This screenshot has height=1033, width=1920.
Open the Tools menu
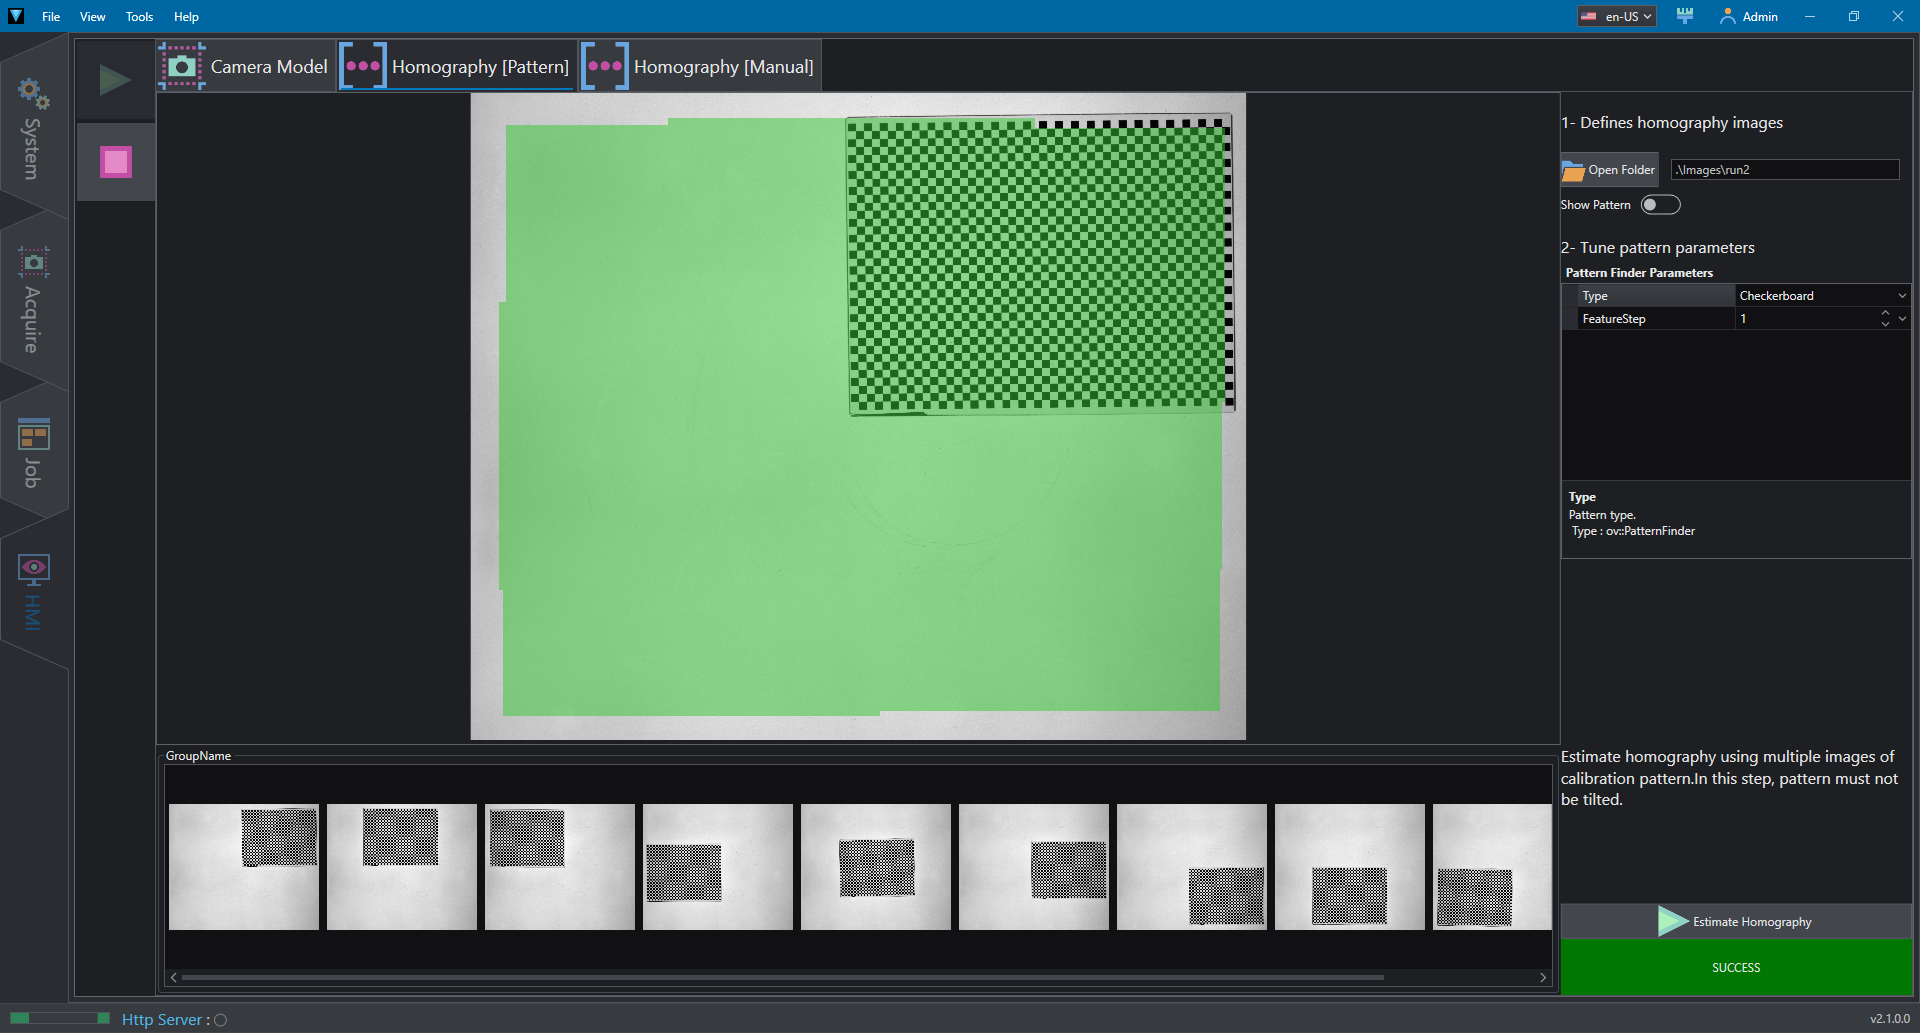click(139, 16)
